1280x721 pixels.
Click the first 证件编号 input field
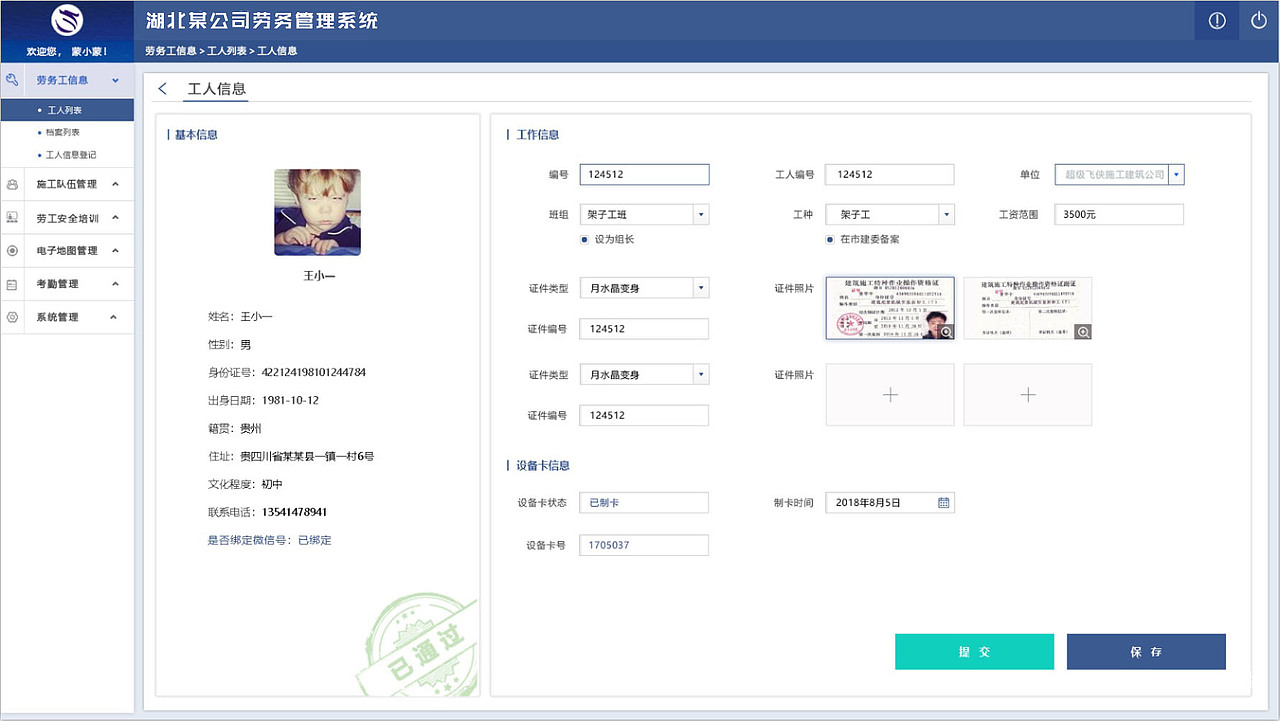pyautogui.click(x=644, y=329)
